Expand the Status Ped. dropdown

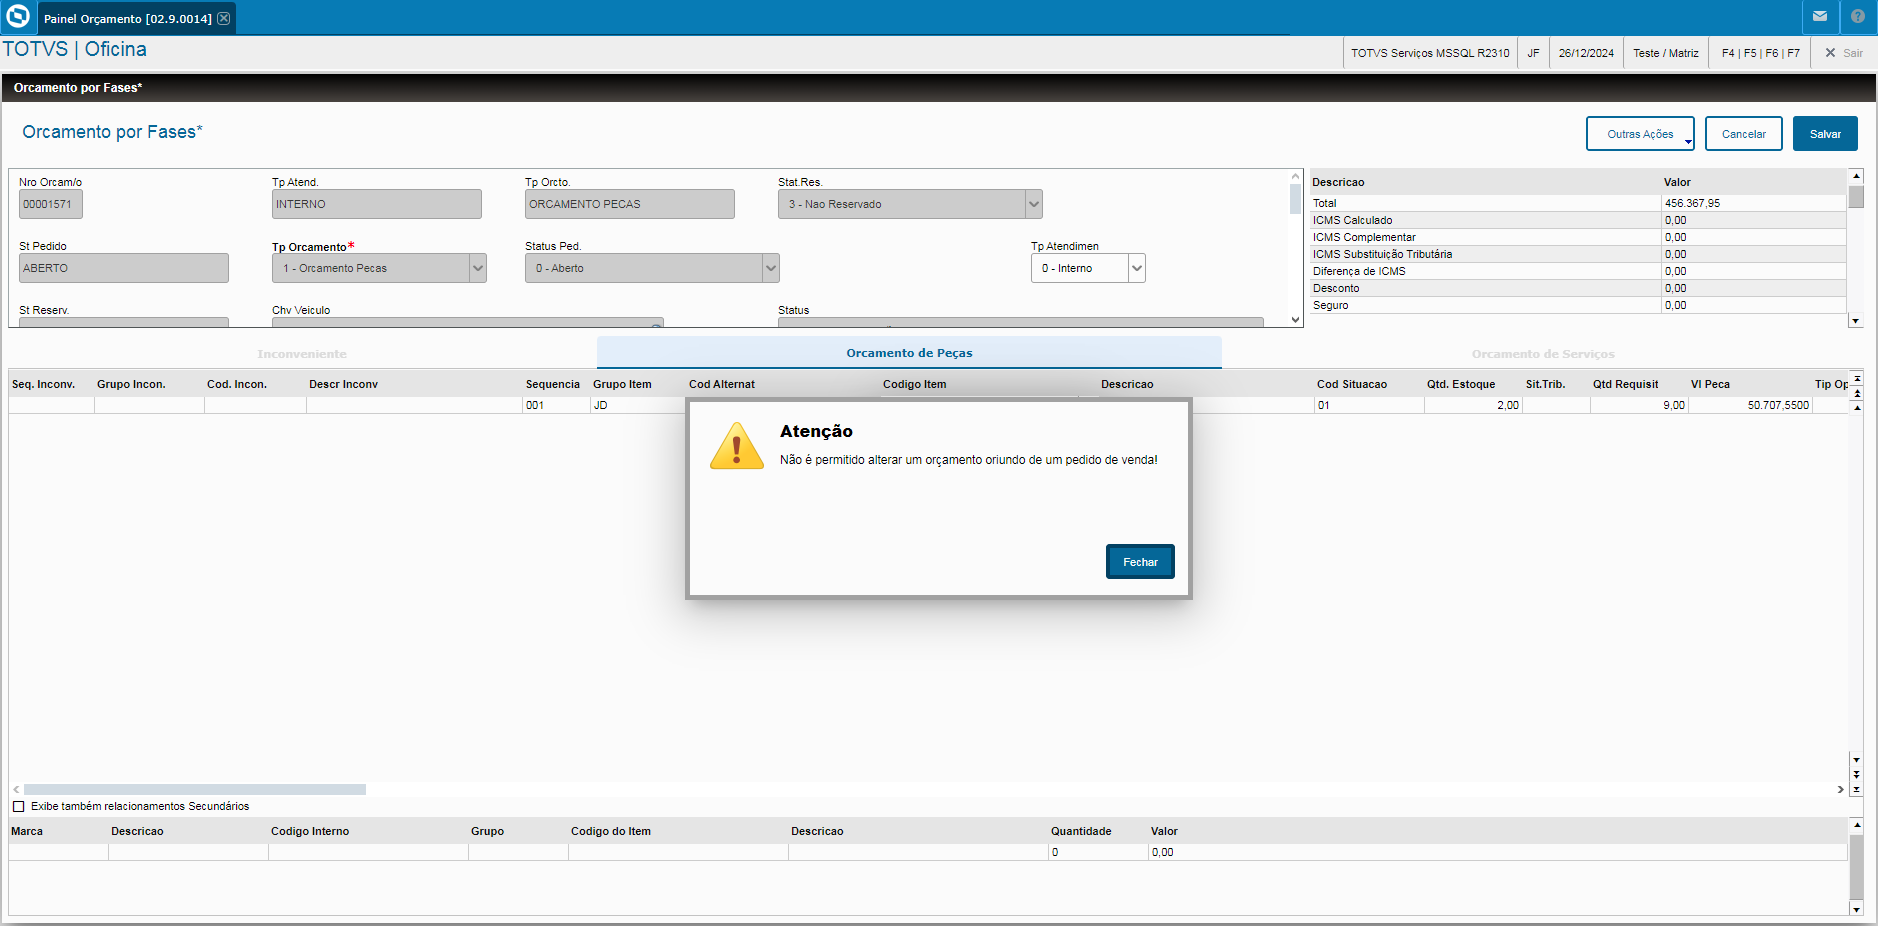(x=771, y=268)
